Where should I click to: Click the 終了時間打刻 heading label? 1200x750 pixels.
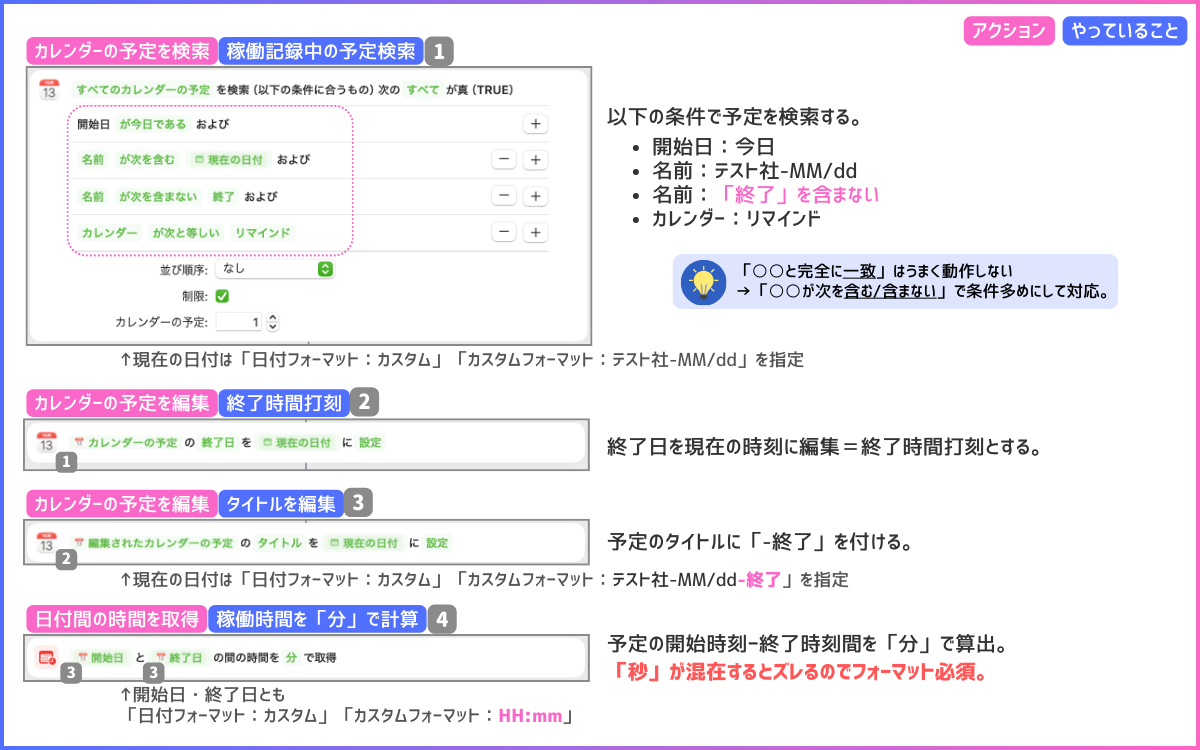(x=285, y=403)
